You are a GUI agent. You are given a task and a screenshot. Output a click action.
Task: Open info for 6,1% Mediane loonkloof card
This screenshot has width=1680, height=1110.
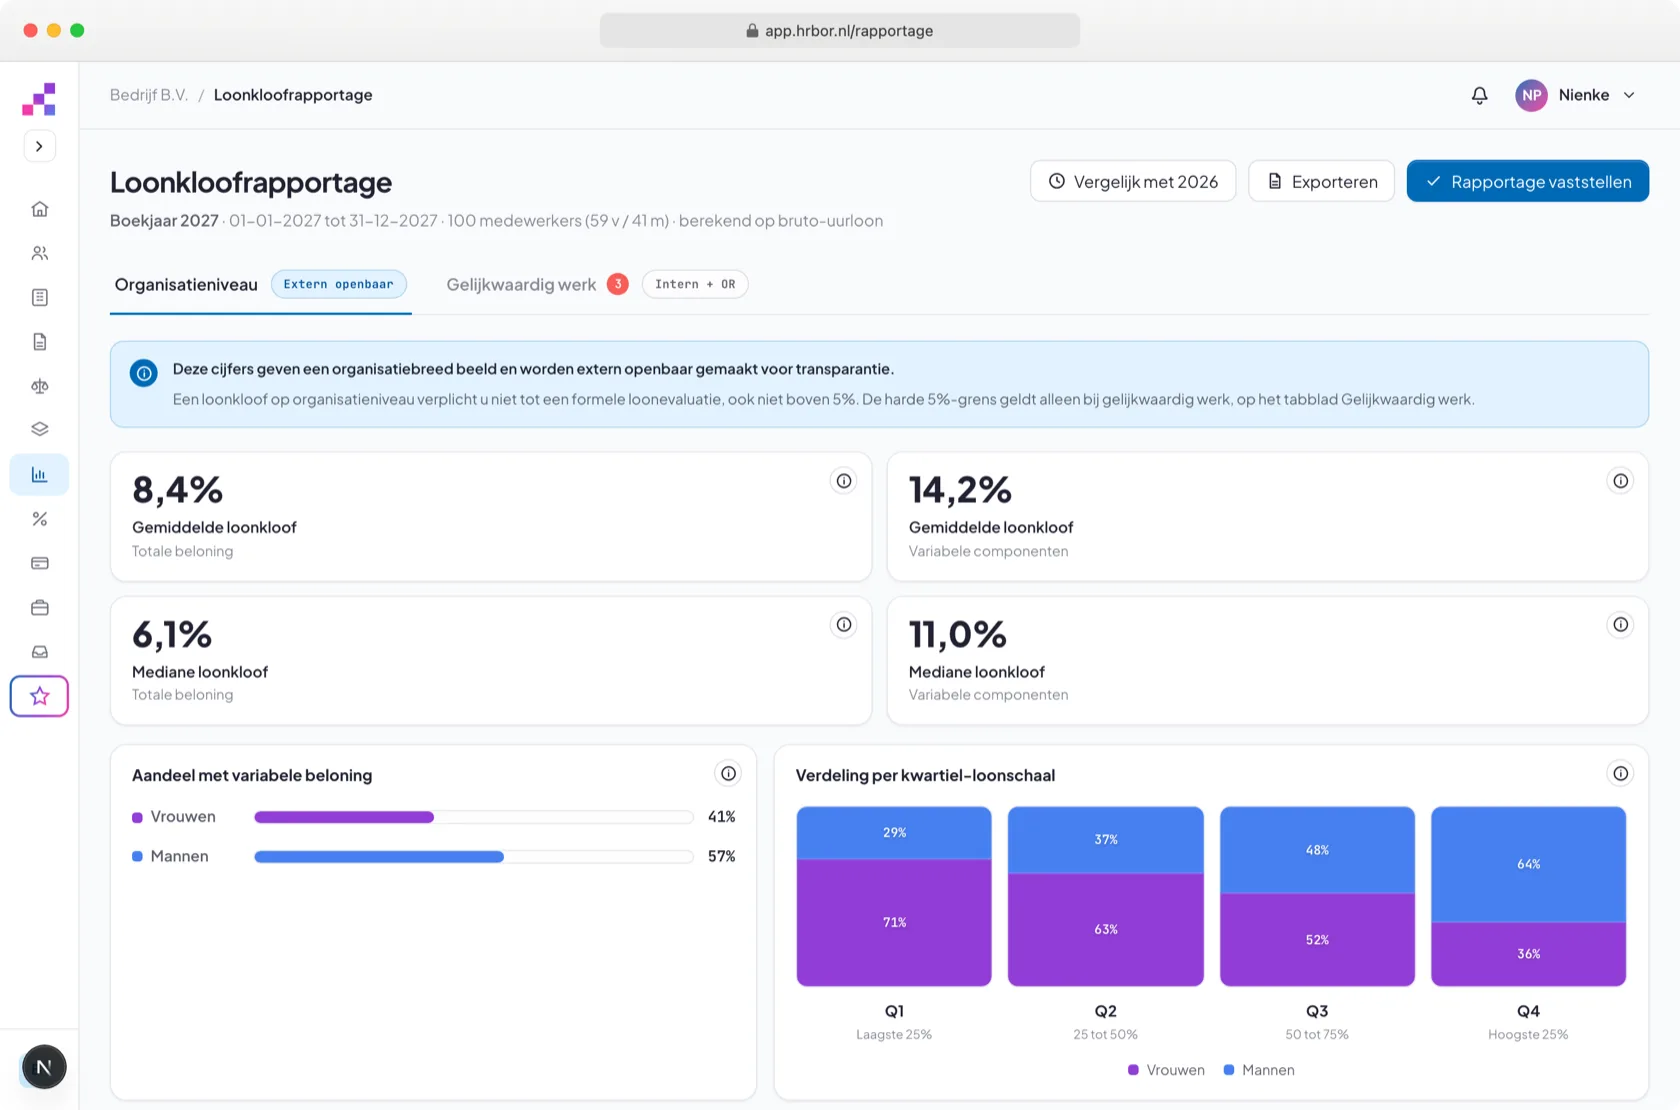click(x=844, y=625)
